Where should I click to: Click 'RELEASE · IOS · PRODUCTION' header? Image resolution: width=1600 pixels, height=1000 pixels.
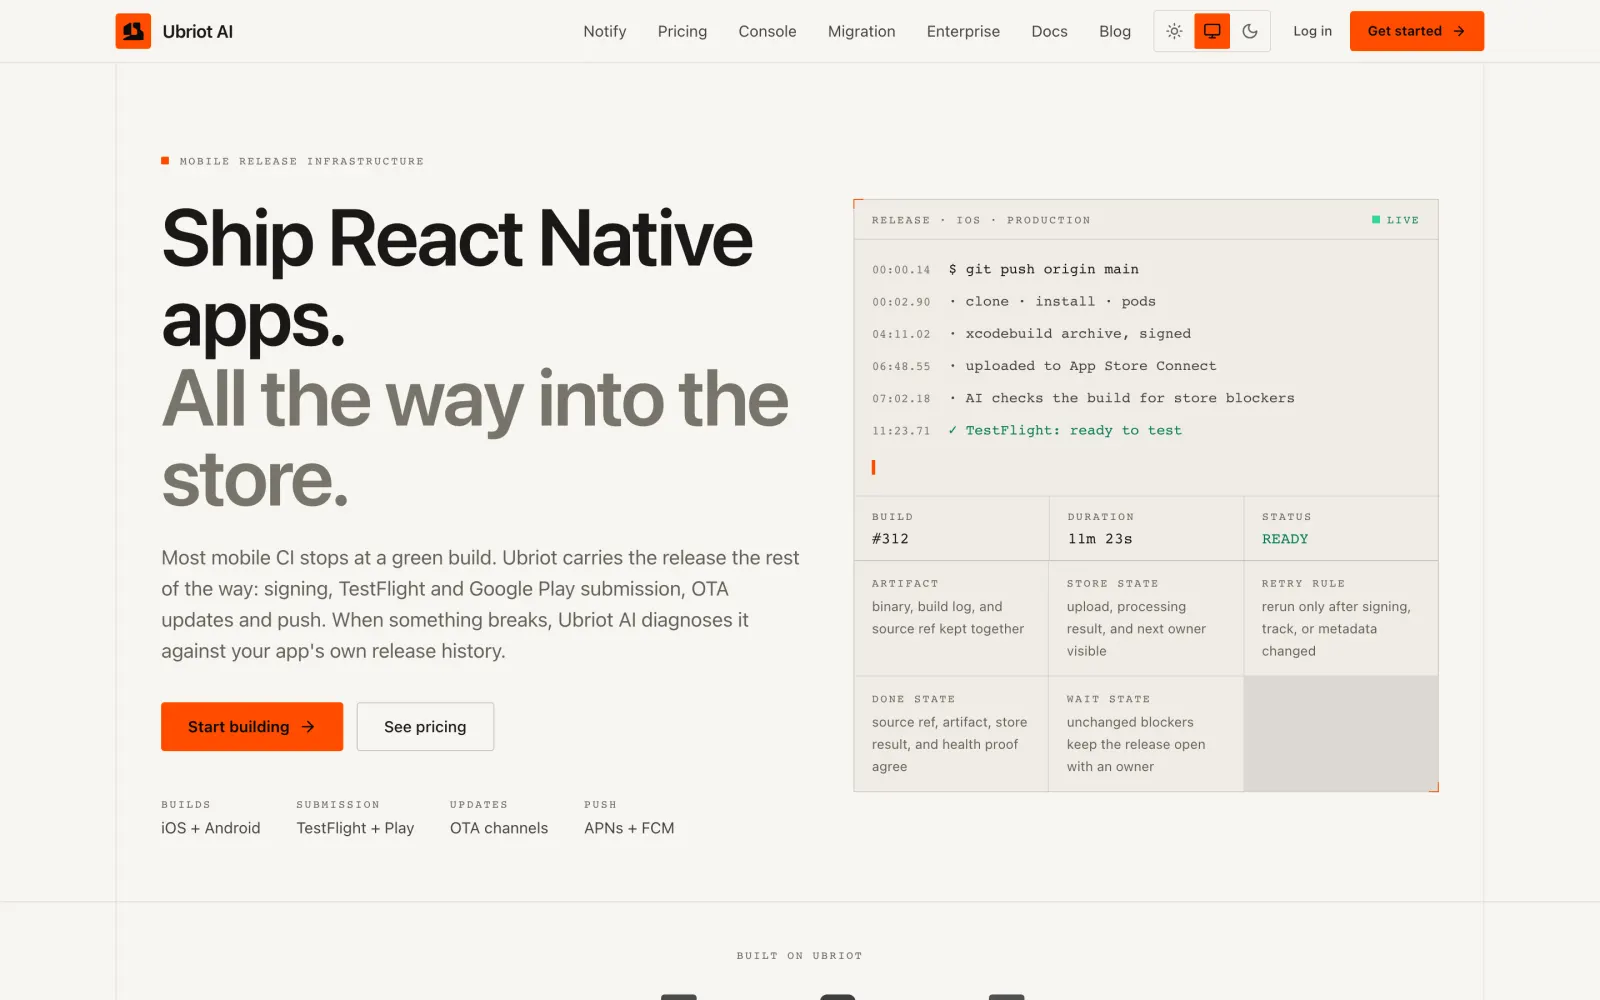[981, 220]
